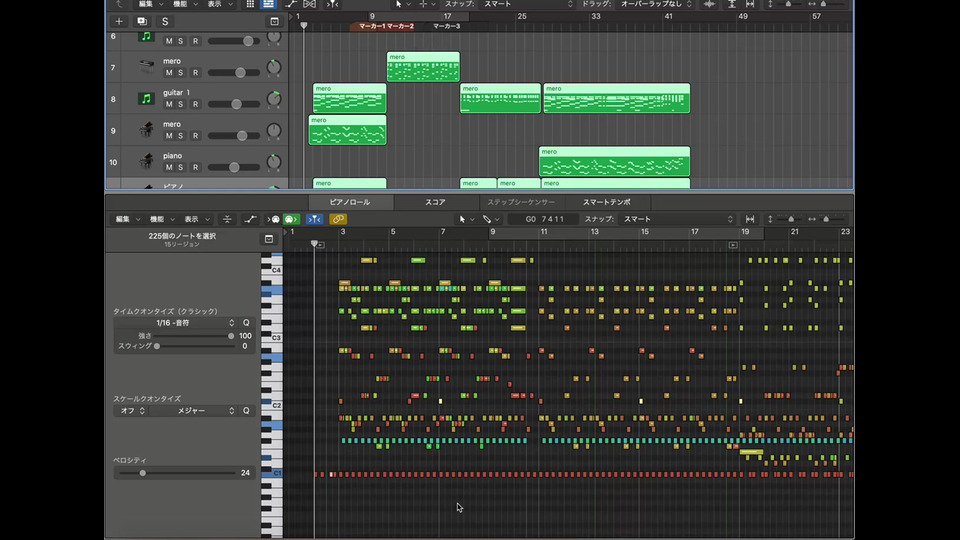
Task: Select the mero region on track 7
Action: click(423, 68)
